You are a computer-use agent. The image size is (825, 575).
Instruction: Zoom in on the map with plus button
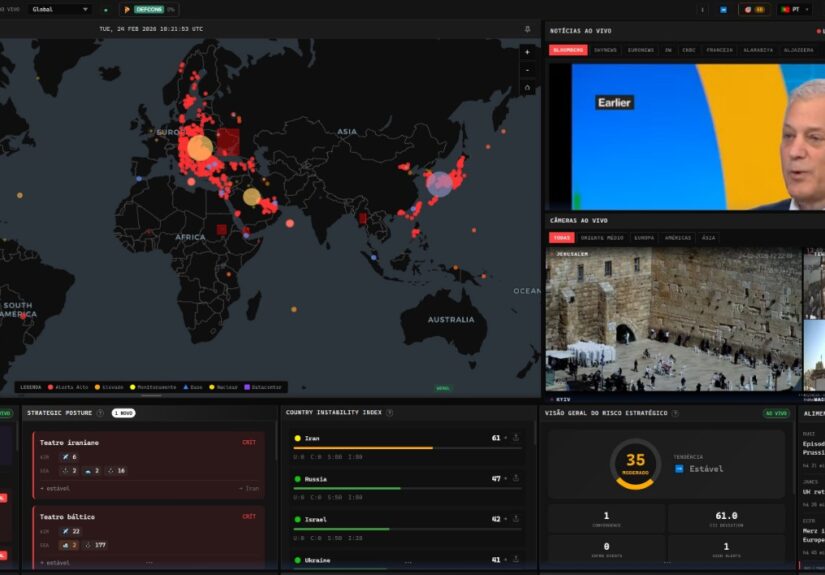(x=527, y=52)
